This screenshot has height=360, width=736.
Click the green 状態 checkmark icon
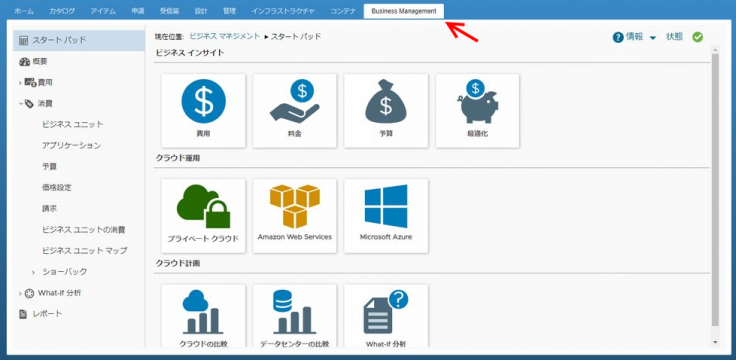(x=698, y=37)
